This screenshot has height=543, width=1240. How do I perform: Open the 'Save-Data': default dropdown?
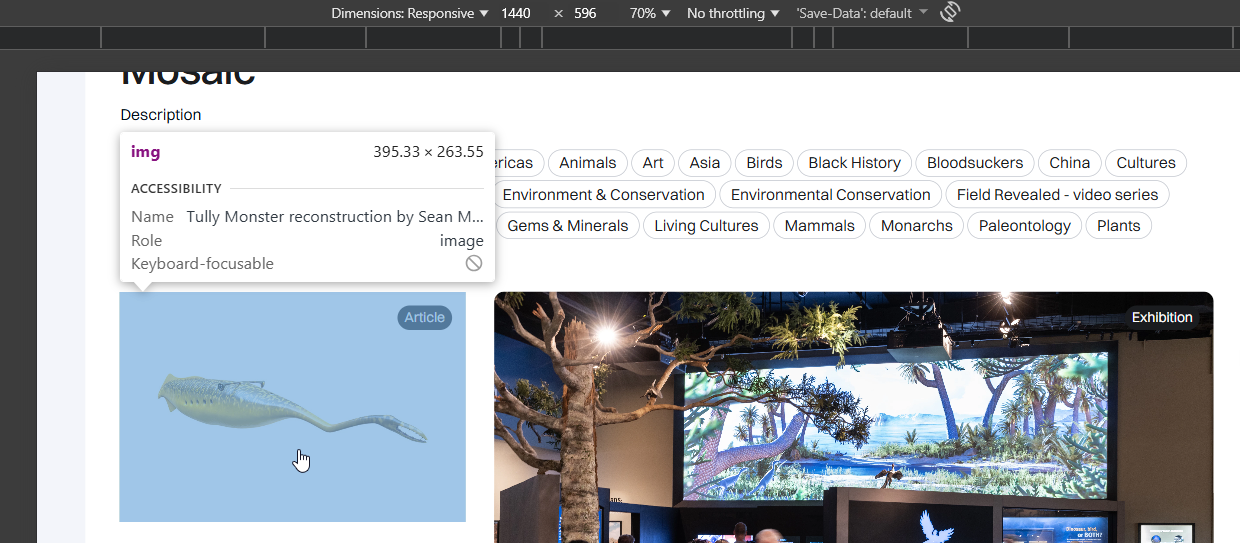tap(862, 13)
